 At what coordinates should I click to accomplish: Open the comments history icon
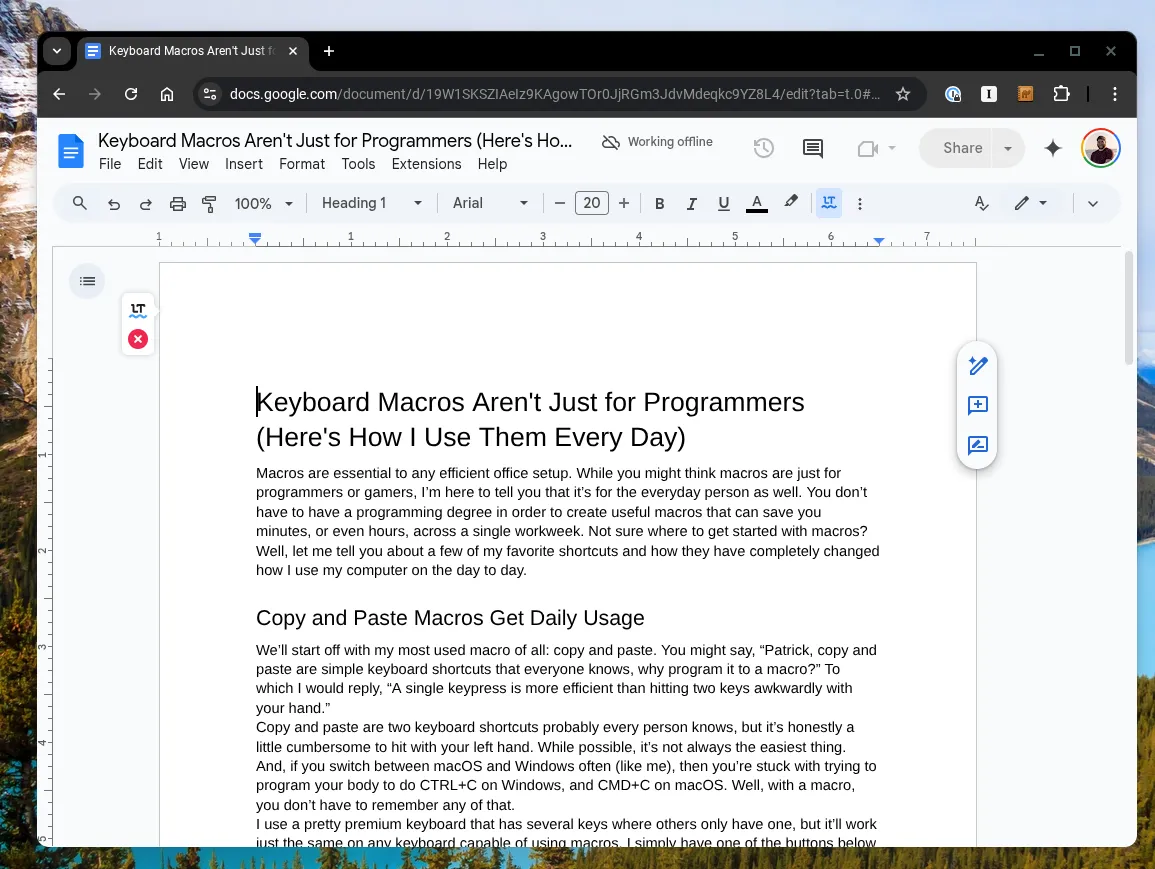tap(813, 148)
